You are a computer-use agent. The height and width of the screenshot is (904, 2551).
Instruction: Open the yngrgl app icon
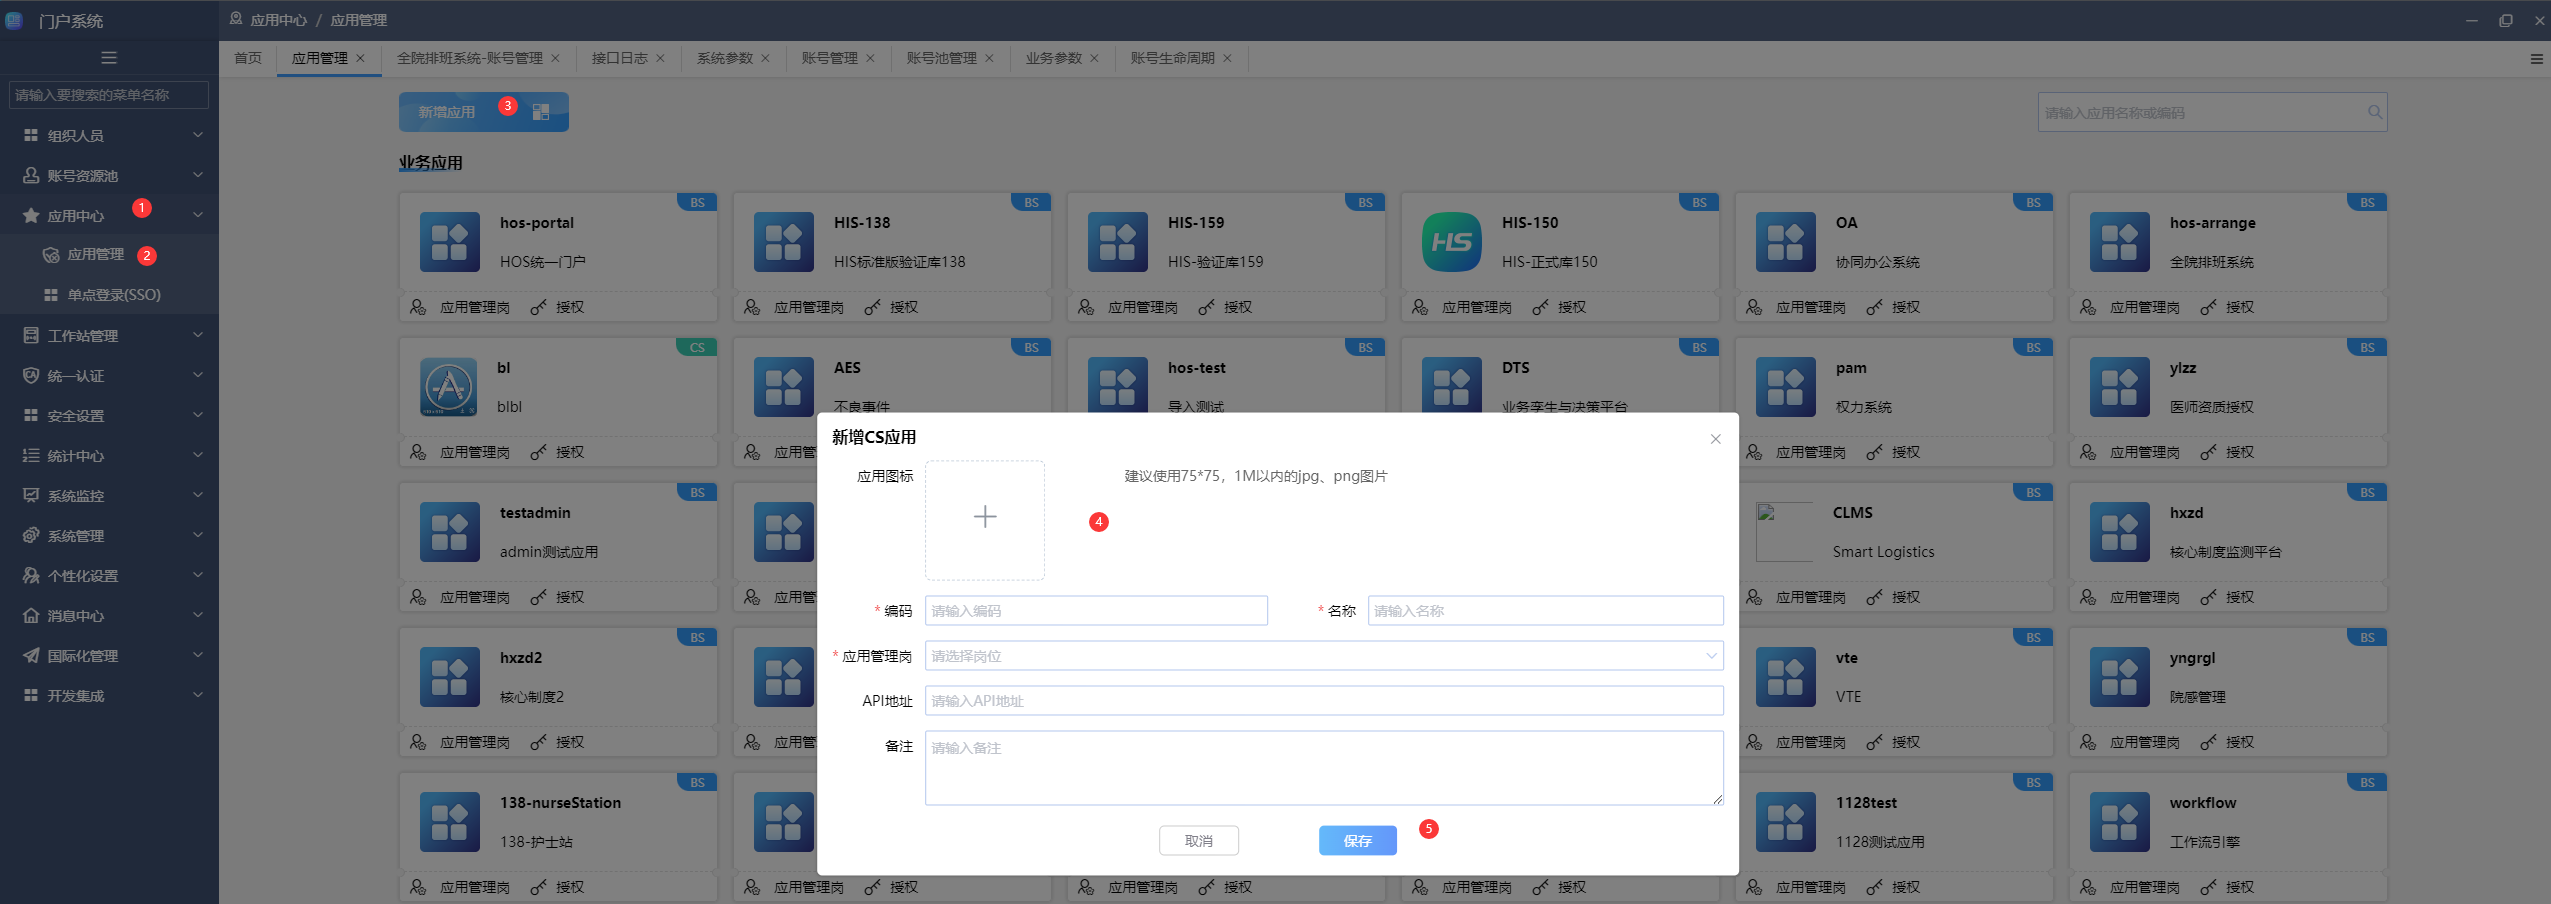click(x=2120, y=677)
